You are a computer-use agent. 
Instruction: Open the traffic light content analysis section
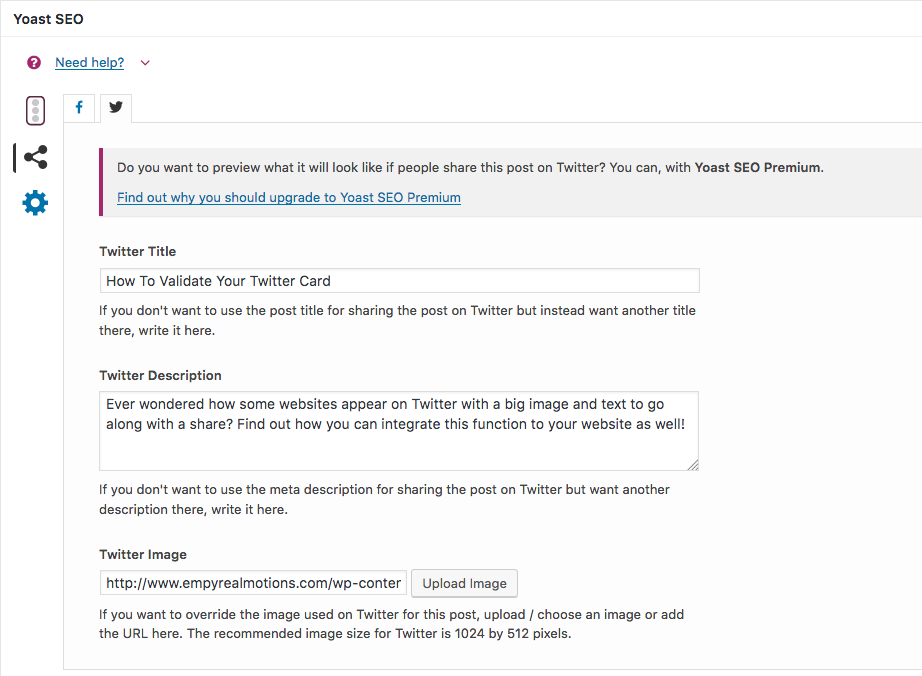(35, 111)
